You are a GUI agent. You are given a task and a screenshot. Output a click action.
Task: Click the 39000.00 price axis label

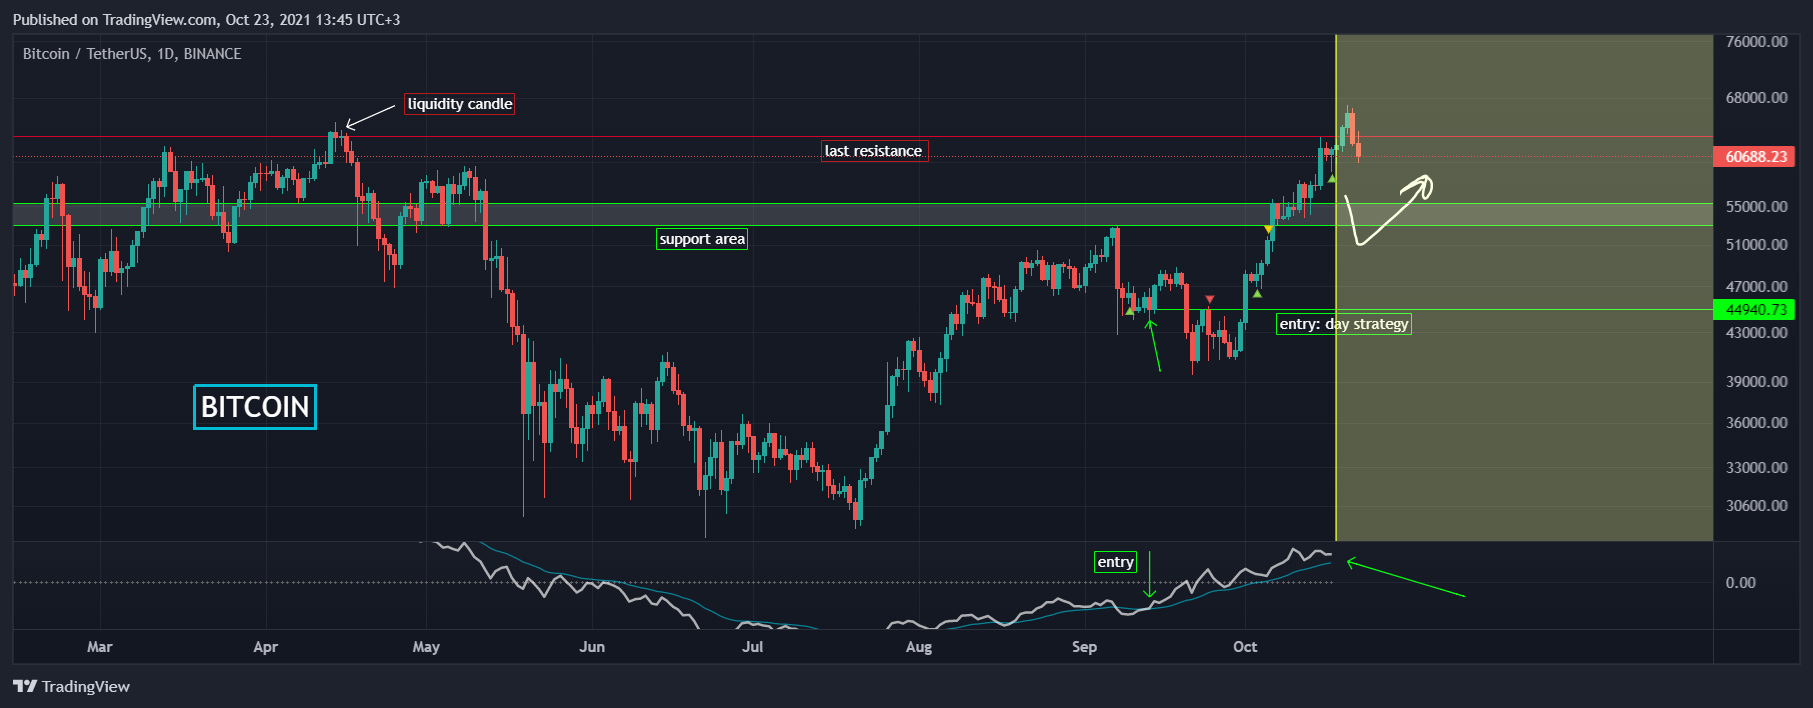pos(1757,382)
